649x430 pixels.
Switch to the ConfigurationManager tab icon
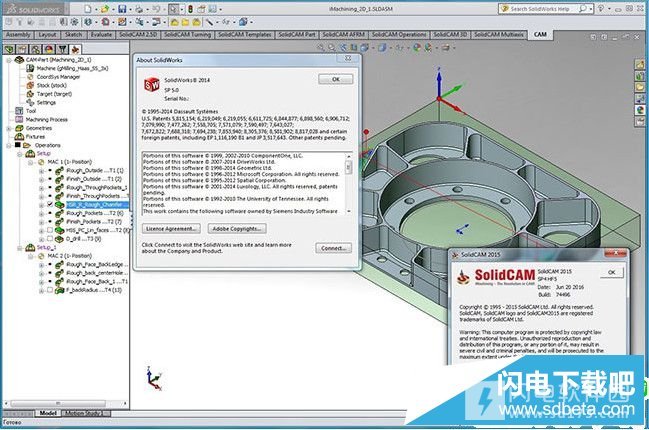[36, 50]
